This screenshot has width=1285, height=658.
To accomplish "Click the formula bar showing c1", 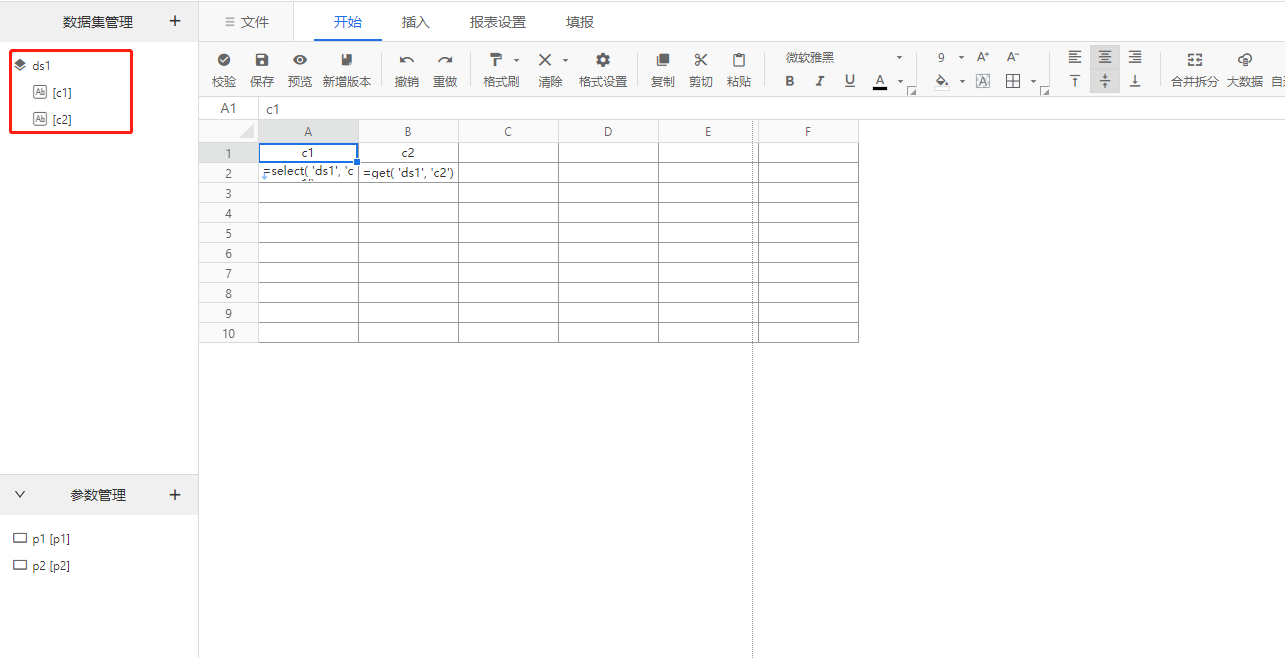I will 770,108.
